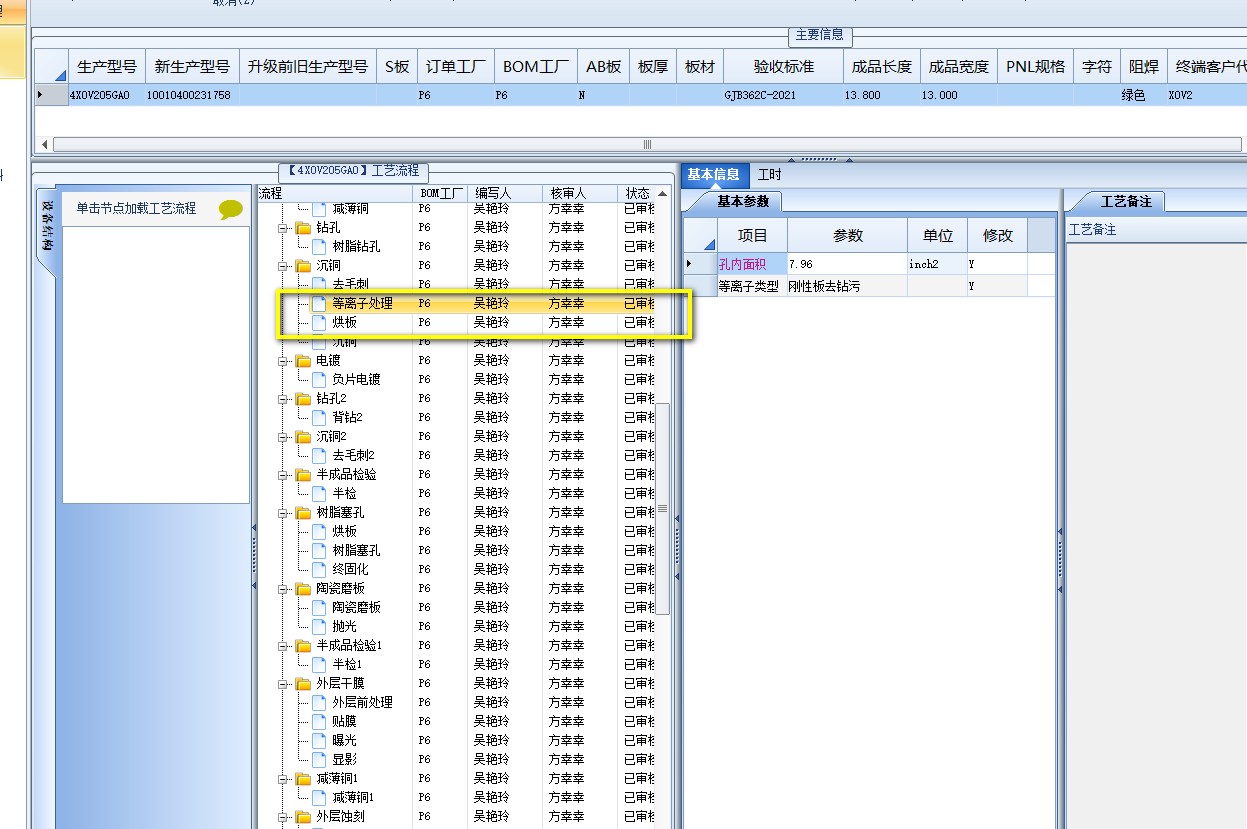Click the folder icon next to 沉铜2

[304, 436]
